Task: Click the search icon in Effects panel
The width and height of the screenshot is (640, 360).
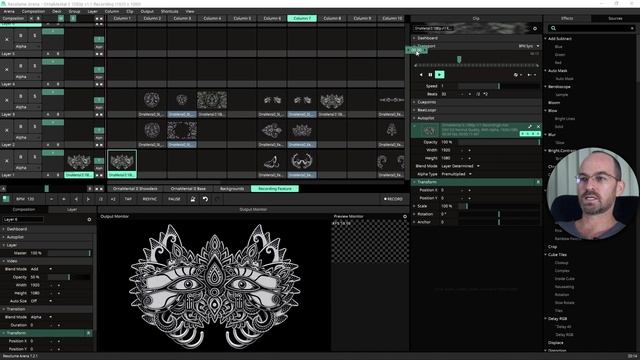Action: pos(553,28)
